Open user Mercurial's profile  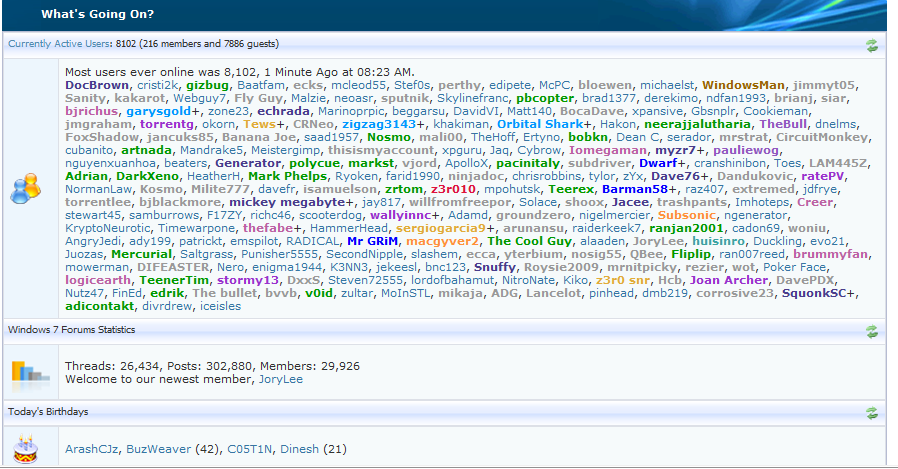(141, 254)
